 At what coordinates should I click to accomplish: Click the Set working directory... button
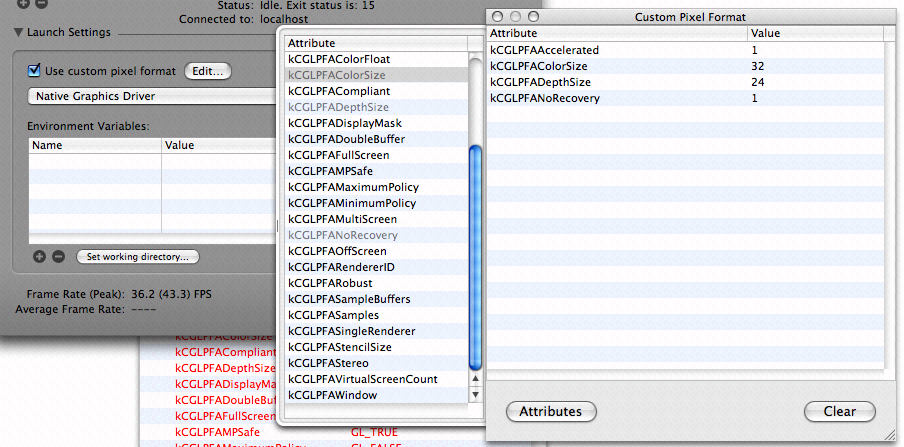tap(138, 257)
